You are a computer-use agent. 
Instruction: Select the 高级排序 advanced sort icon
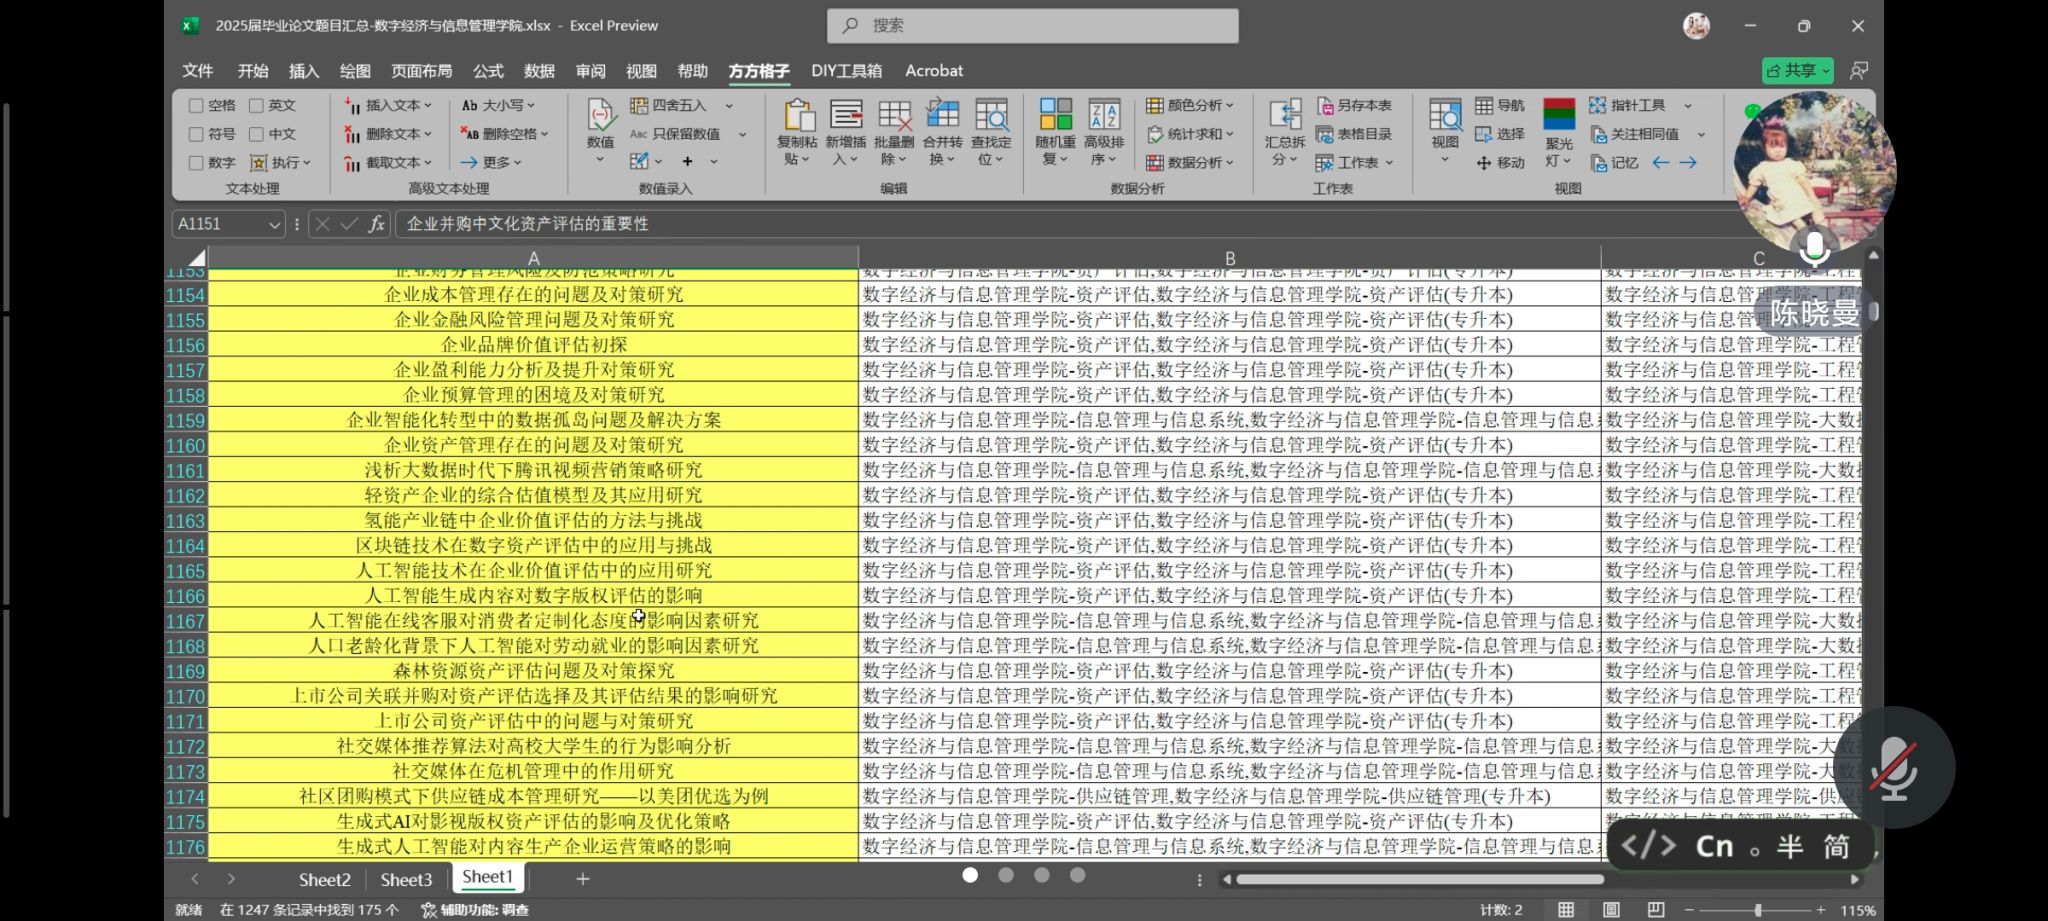click(1104, 117)
